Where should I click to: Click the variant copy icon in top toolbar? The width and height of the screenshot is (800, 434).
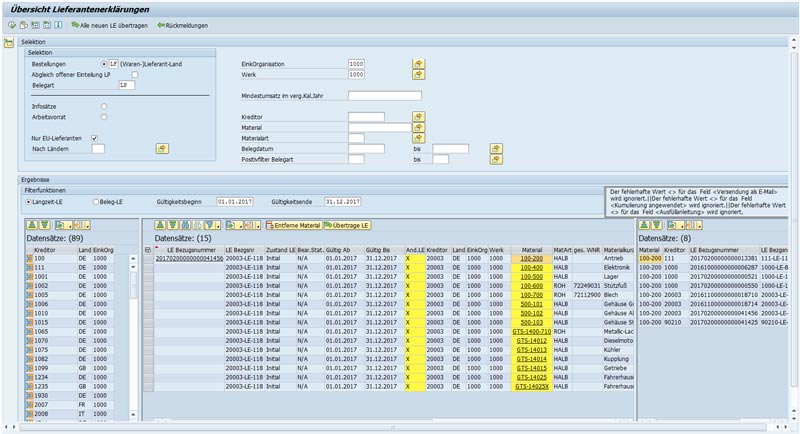coord(23,25)
